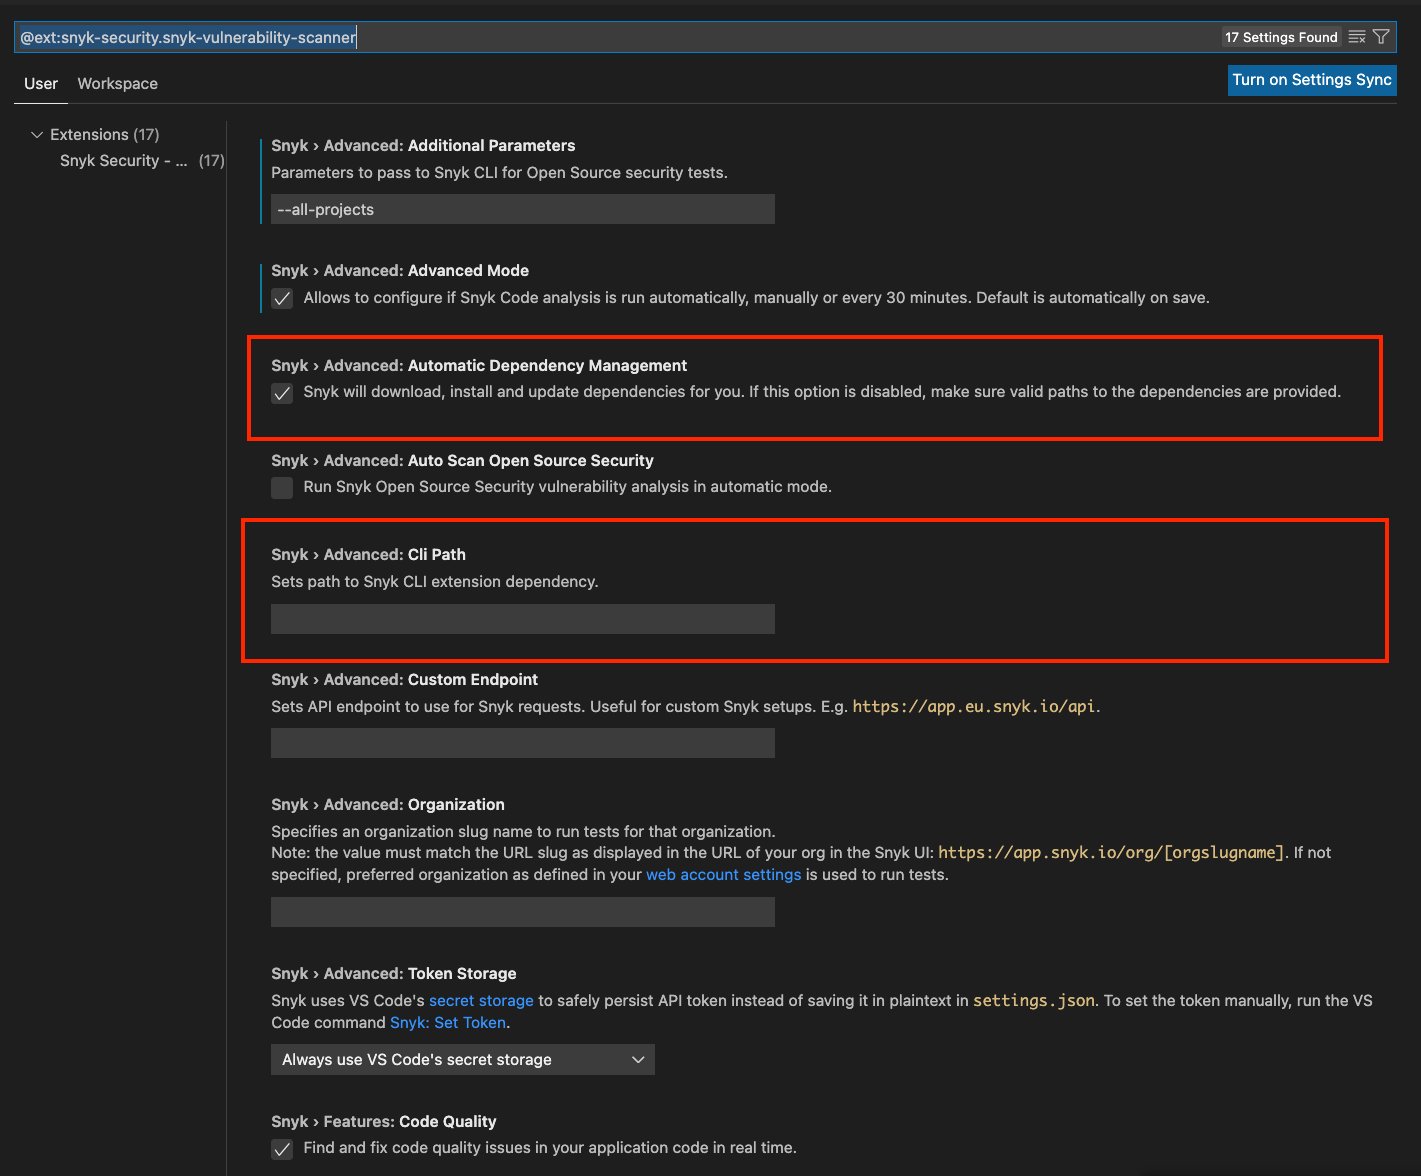Image resolution: width=1421 pixels, height=1176 pixels.
Task: Click the https://app.snyk.io/org/[orgslugname] text
Action: tap(1111, 852)
